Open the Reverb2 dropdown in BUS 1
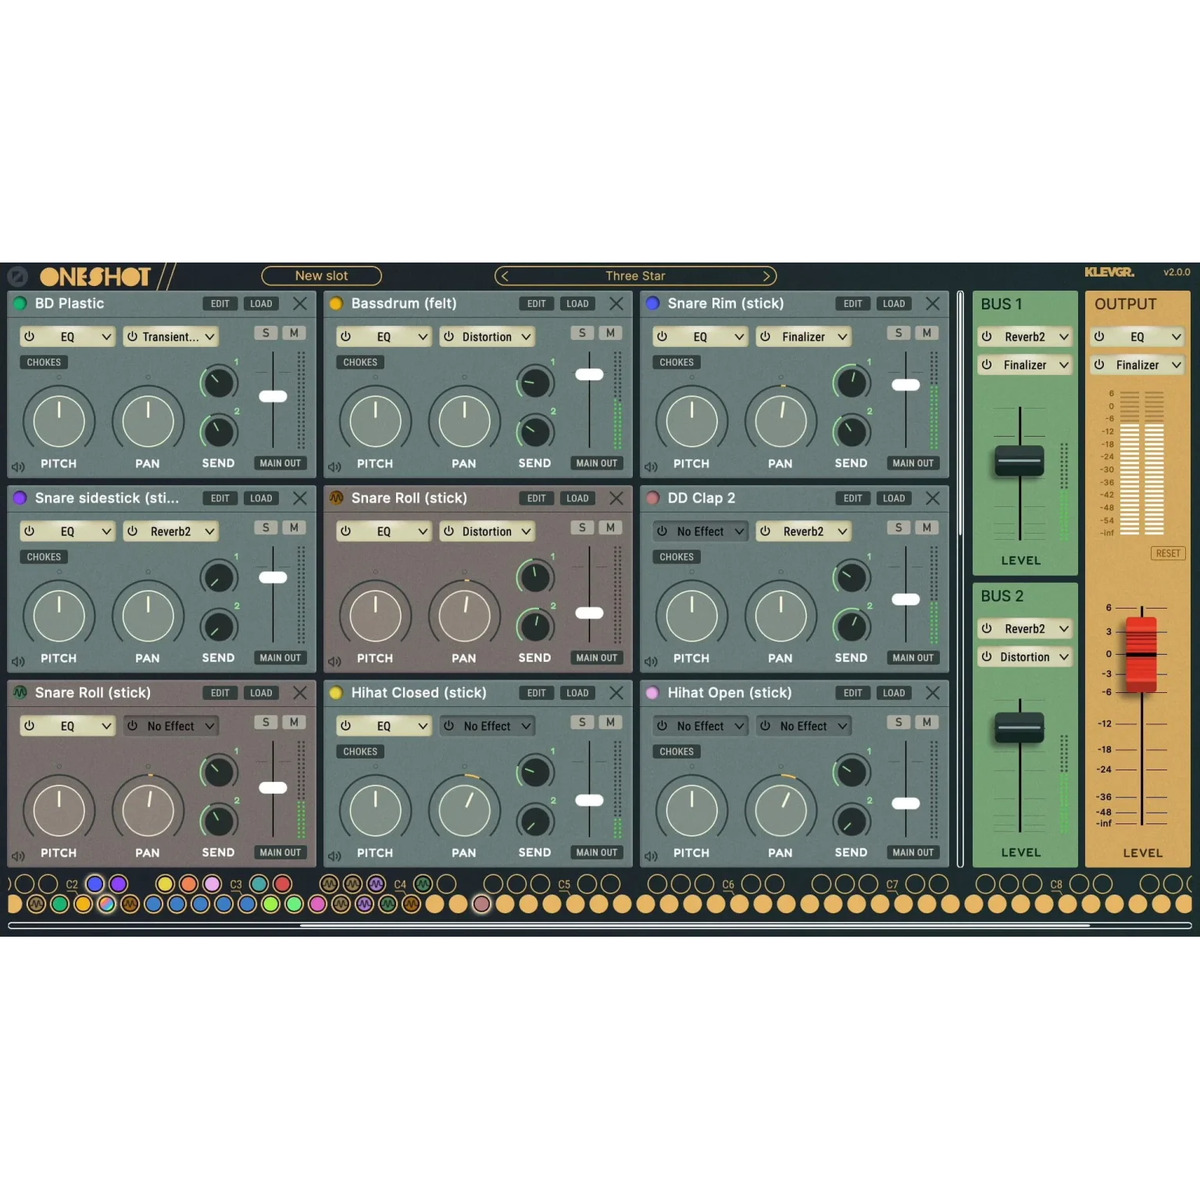The image size is (1200, 1200). [1024, 337]
